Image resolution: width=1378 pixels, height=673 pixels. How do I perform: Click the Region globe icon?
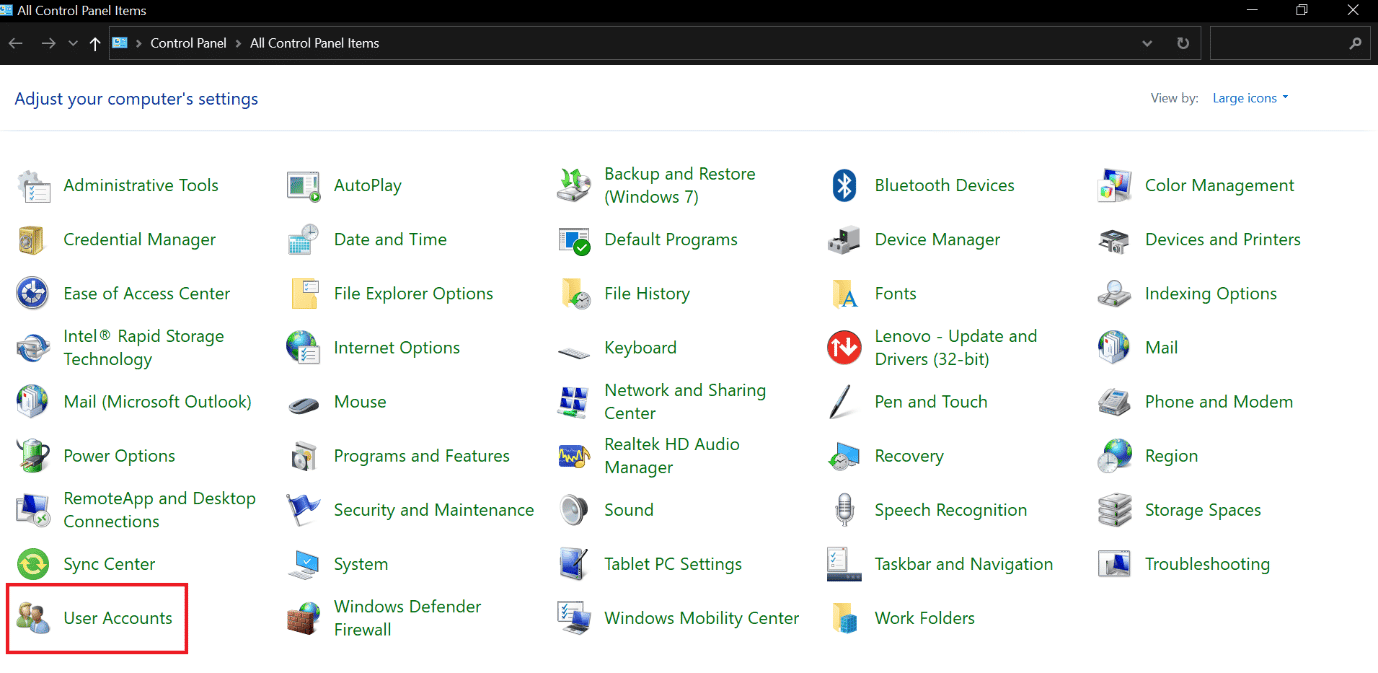pos(1114,456)
